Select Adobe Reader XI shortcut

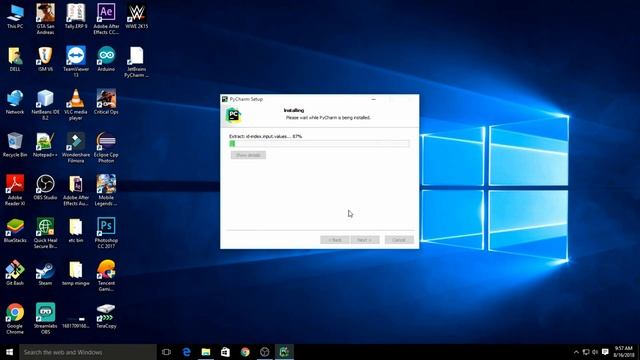coord(15,190)
